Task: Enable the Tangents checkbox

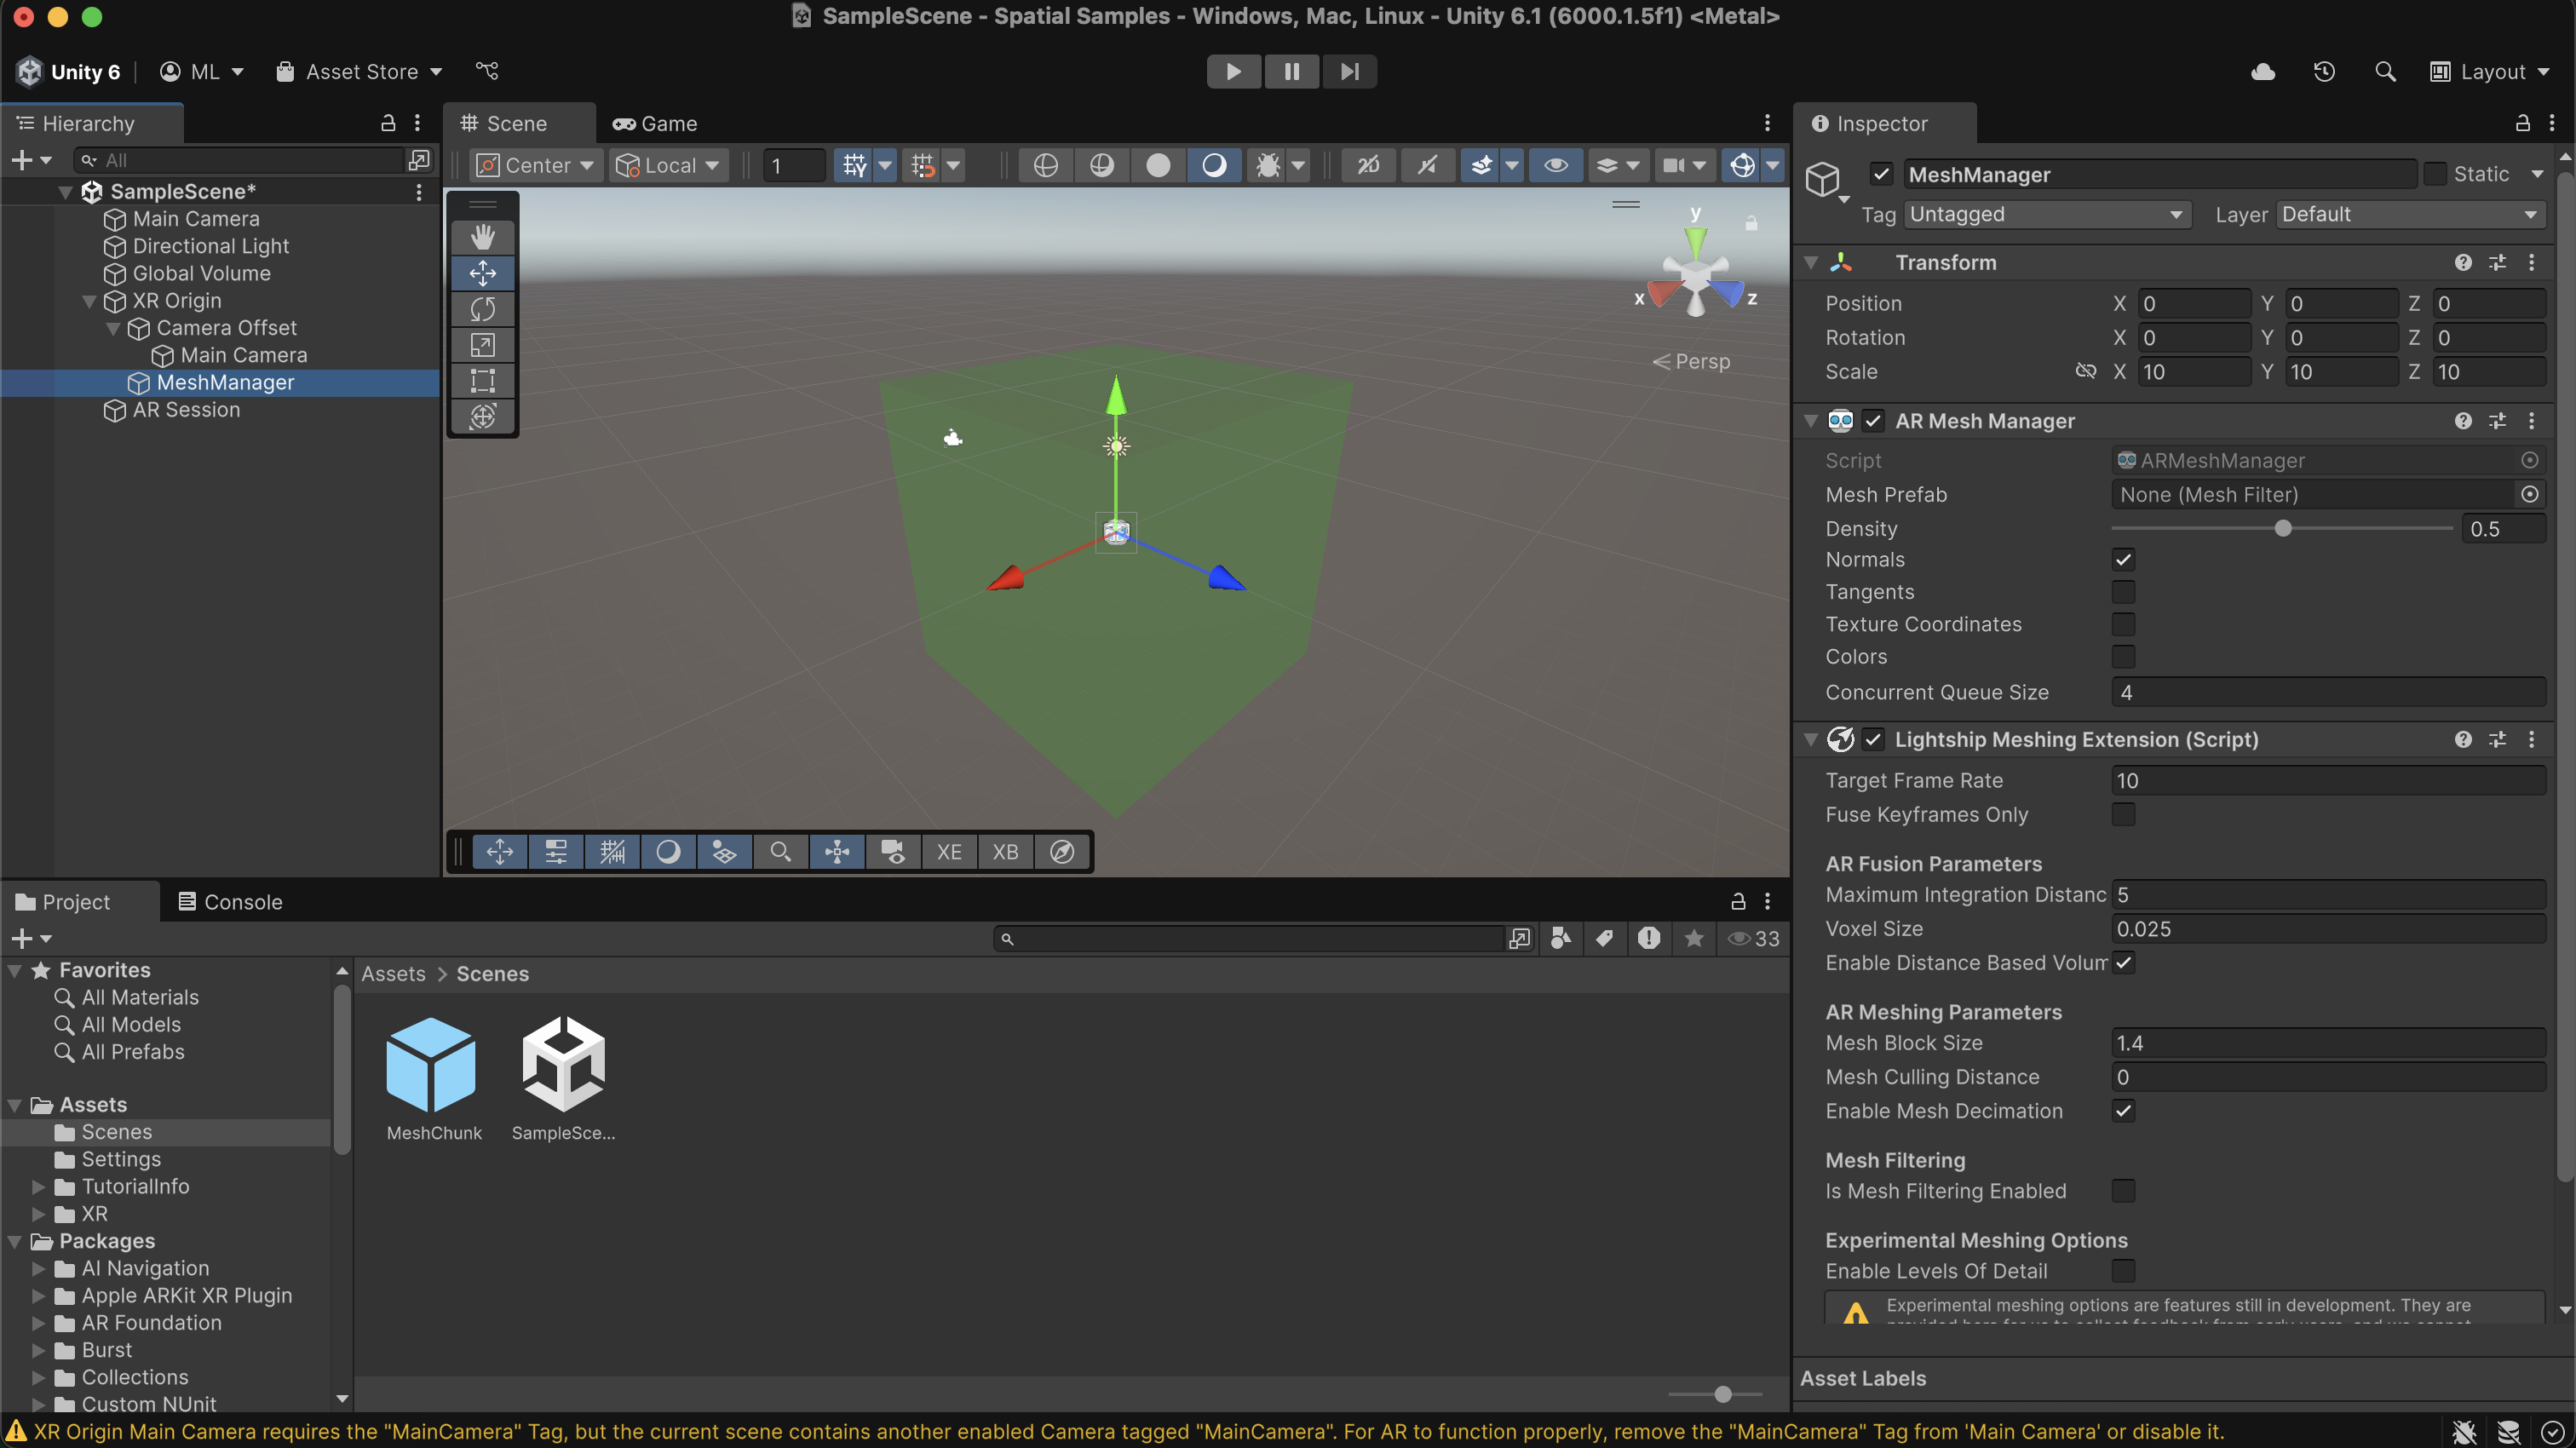Action: (x=2124, y=592)
